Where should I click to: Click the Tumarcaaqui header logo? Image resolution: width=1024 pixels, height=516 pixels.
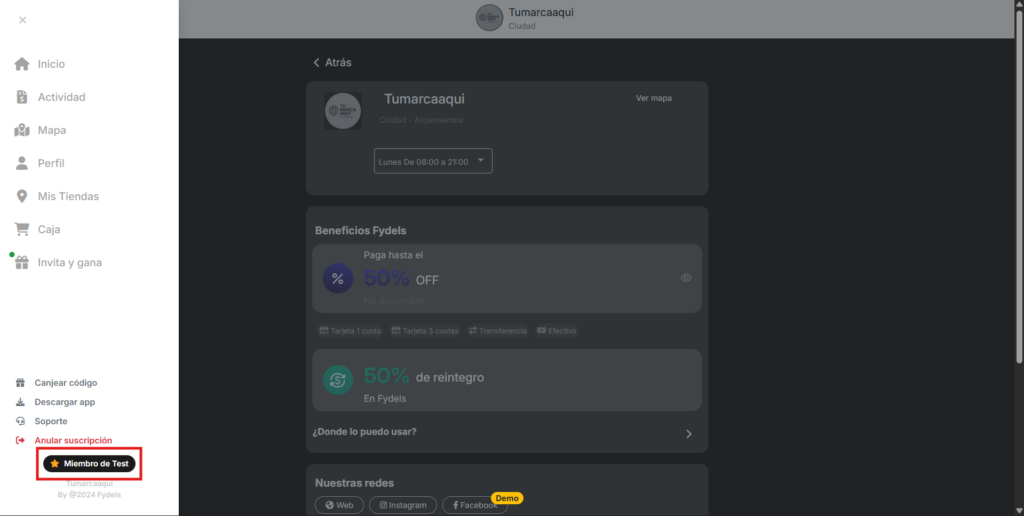(x=489, y=18)
